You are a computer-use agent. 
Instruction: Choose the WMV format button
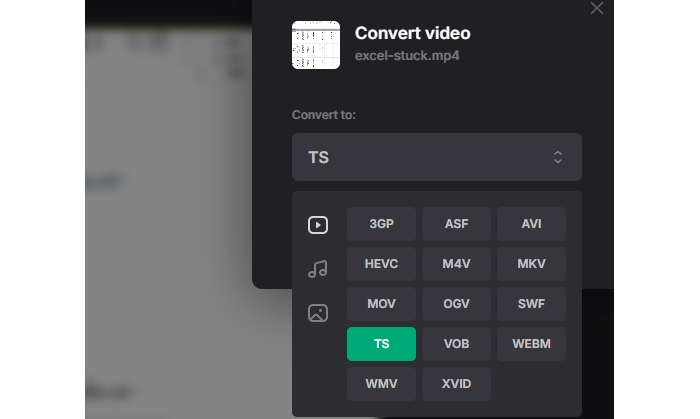381,384
